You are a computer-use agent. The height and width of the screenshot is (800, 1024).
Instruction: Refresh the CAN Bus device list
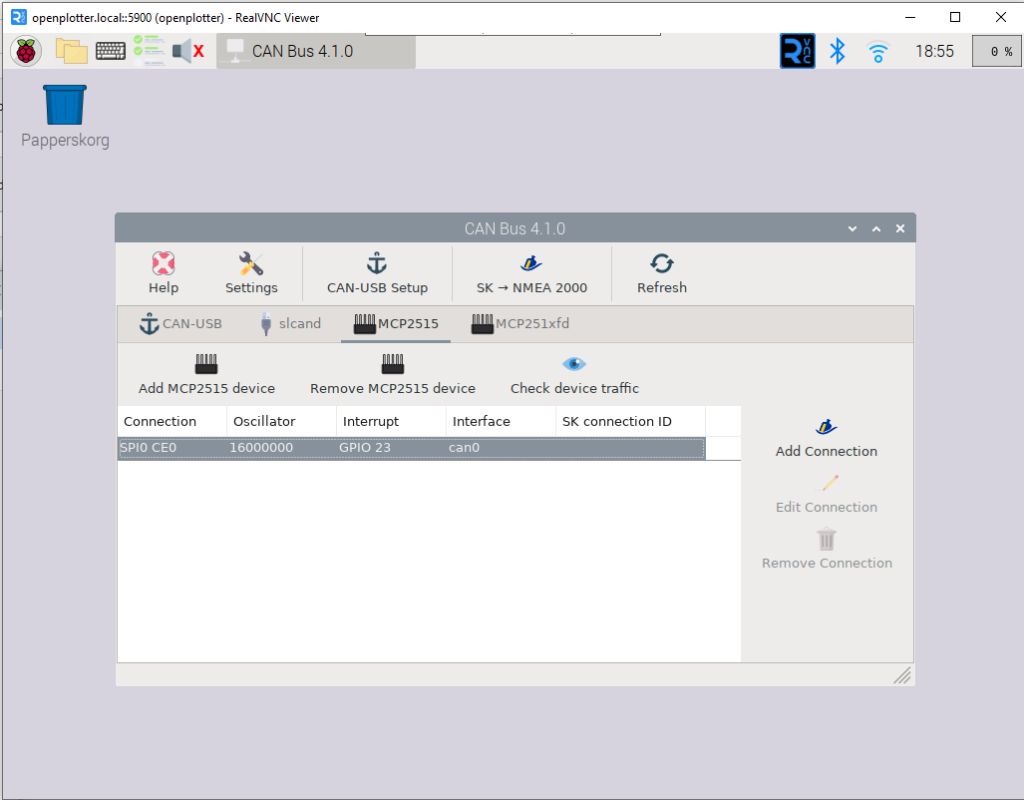[661, 273]
